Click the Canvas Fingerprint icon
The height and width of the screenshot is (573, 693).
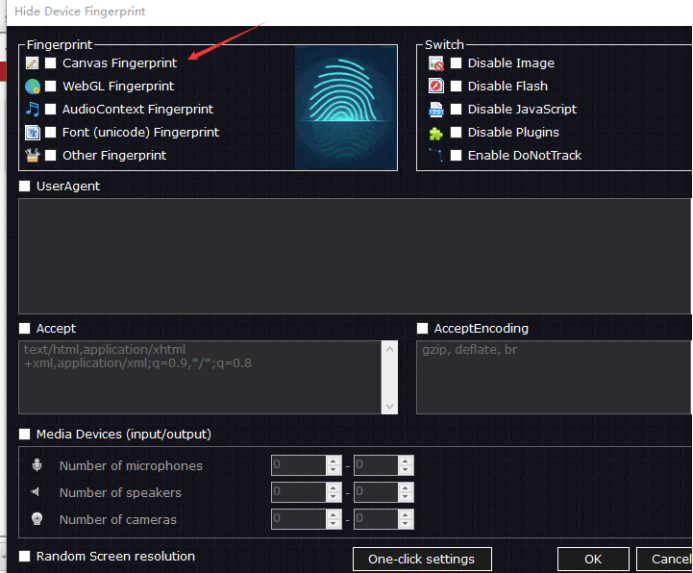point(32,63)
